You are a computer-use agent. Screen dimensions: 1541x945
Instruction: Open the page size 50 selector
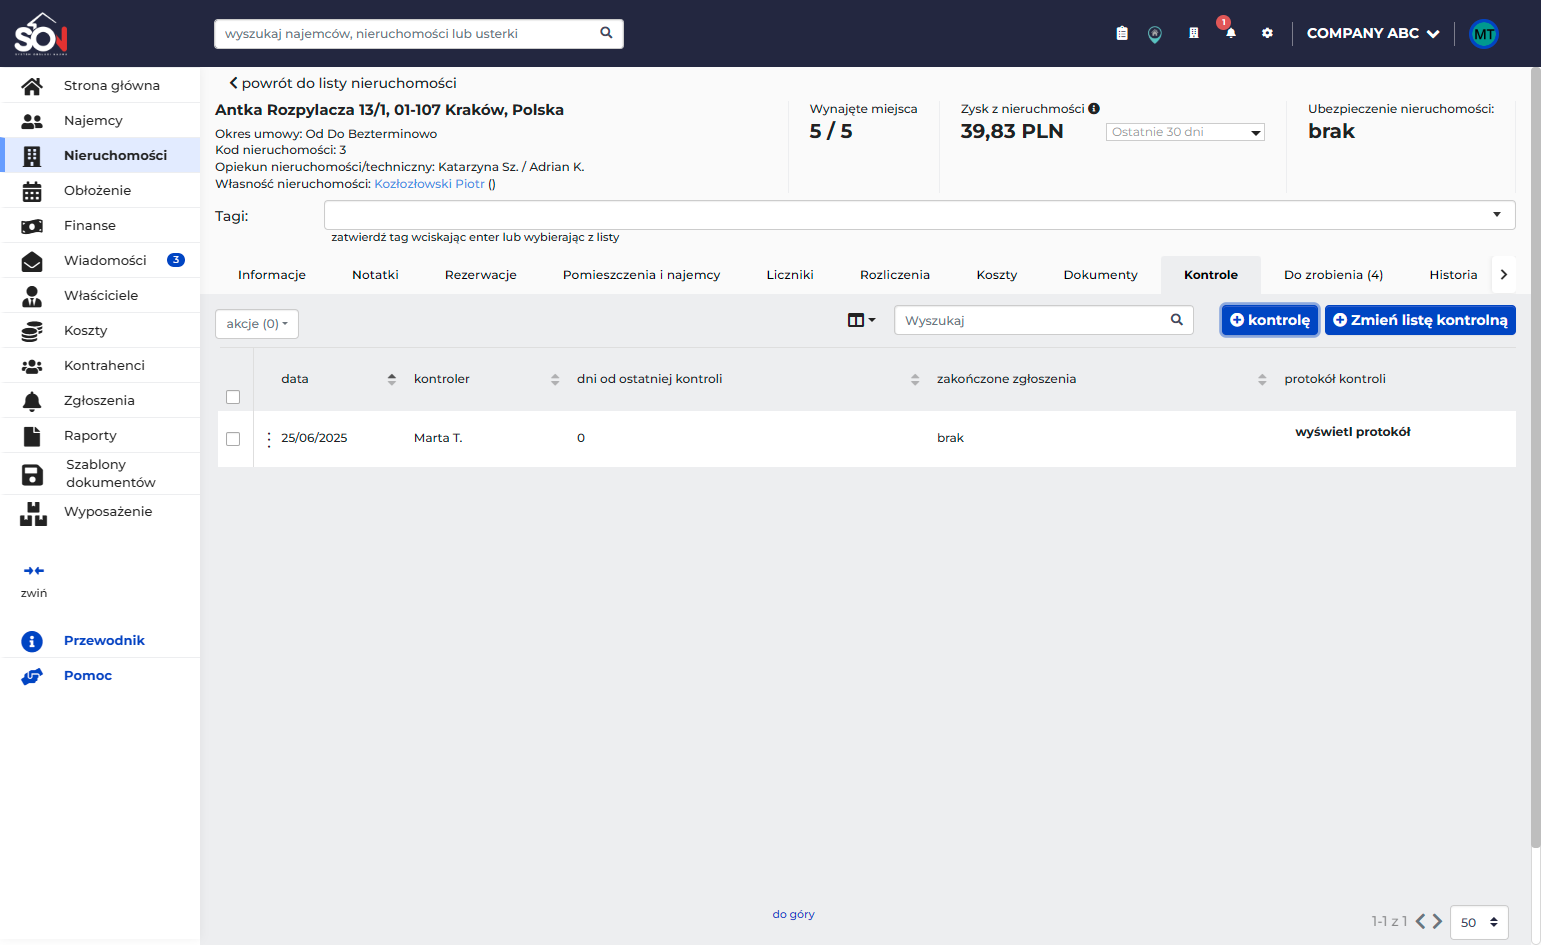pyautogui.click(x=1479, y=922)
